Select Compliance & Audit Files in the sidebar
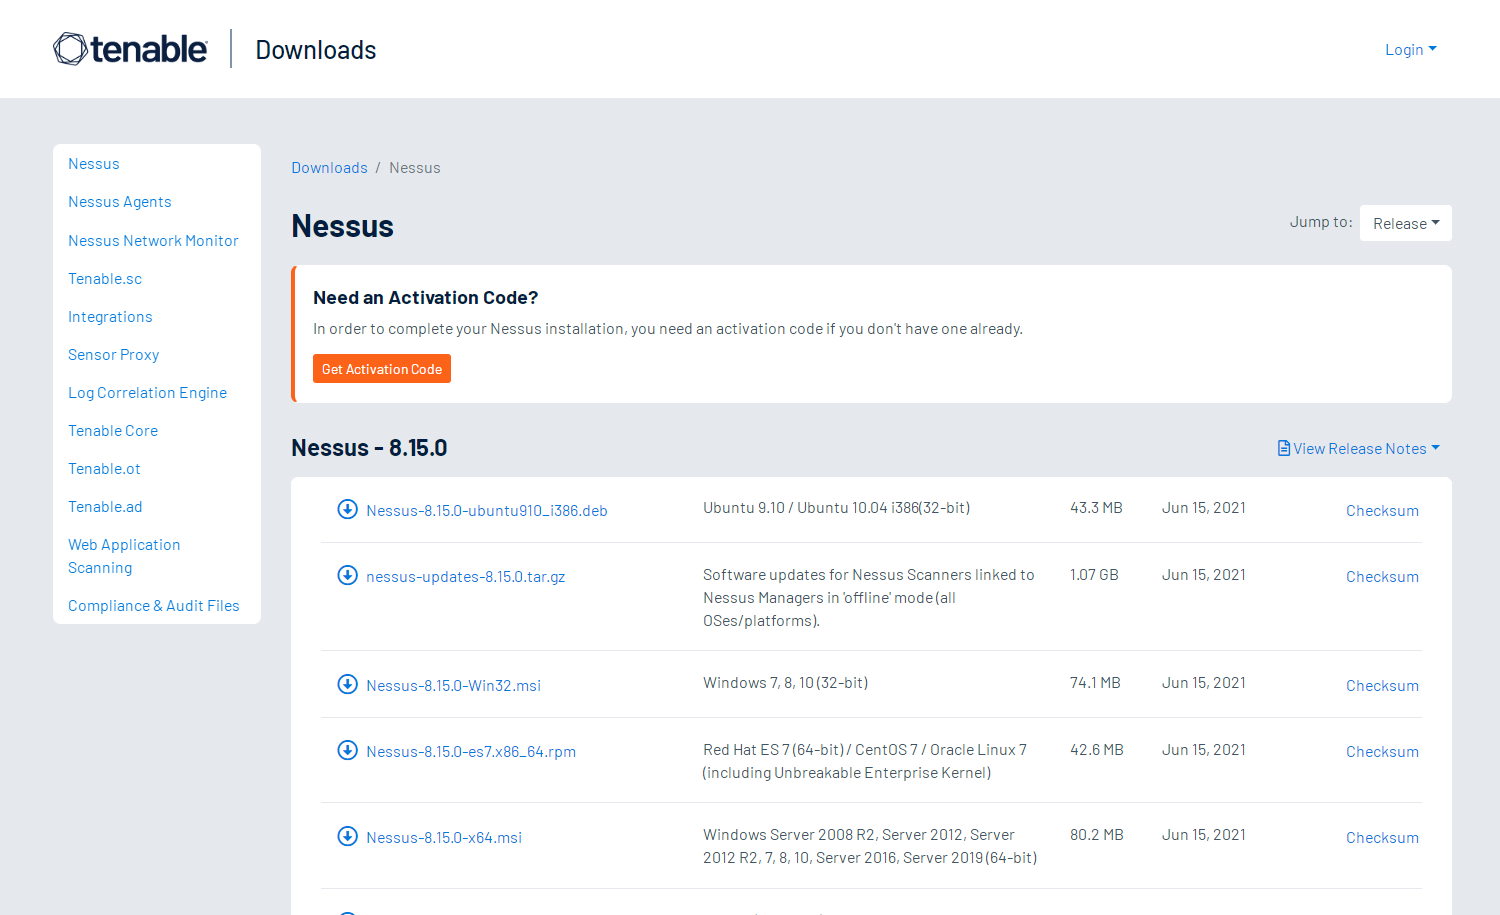This screenshot has width=1500, height=915. (153, 605)
